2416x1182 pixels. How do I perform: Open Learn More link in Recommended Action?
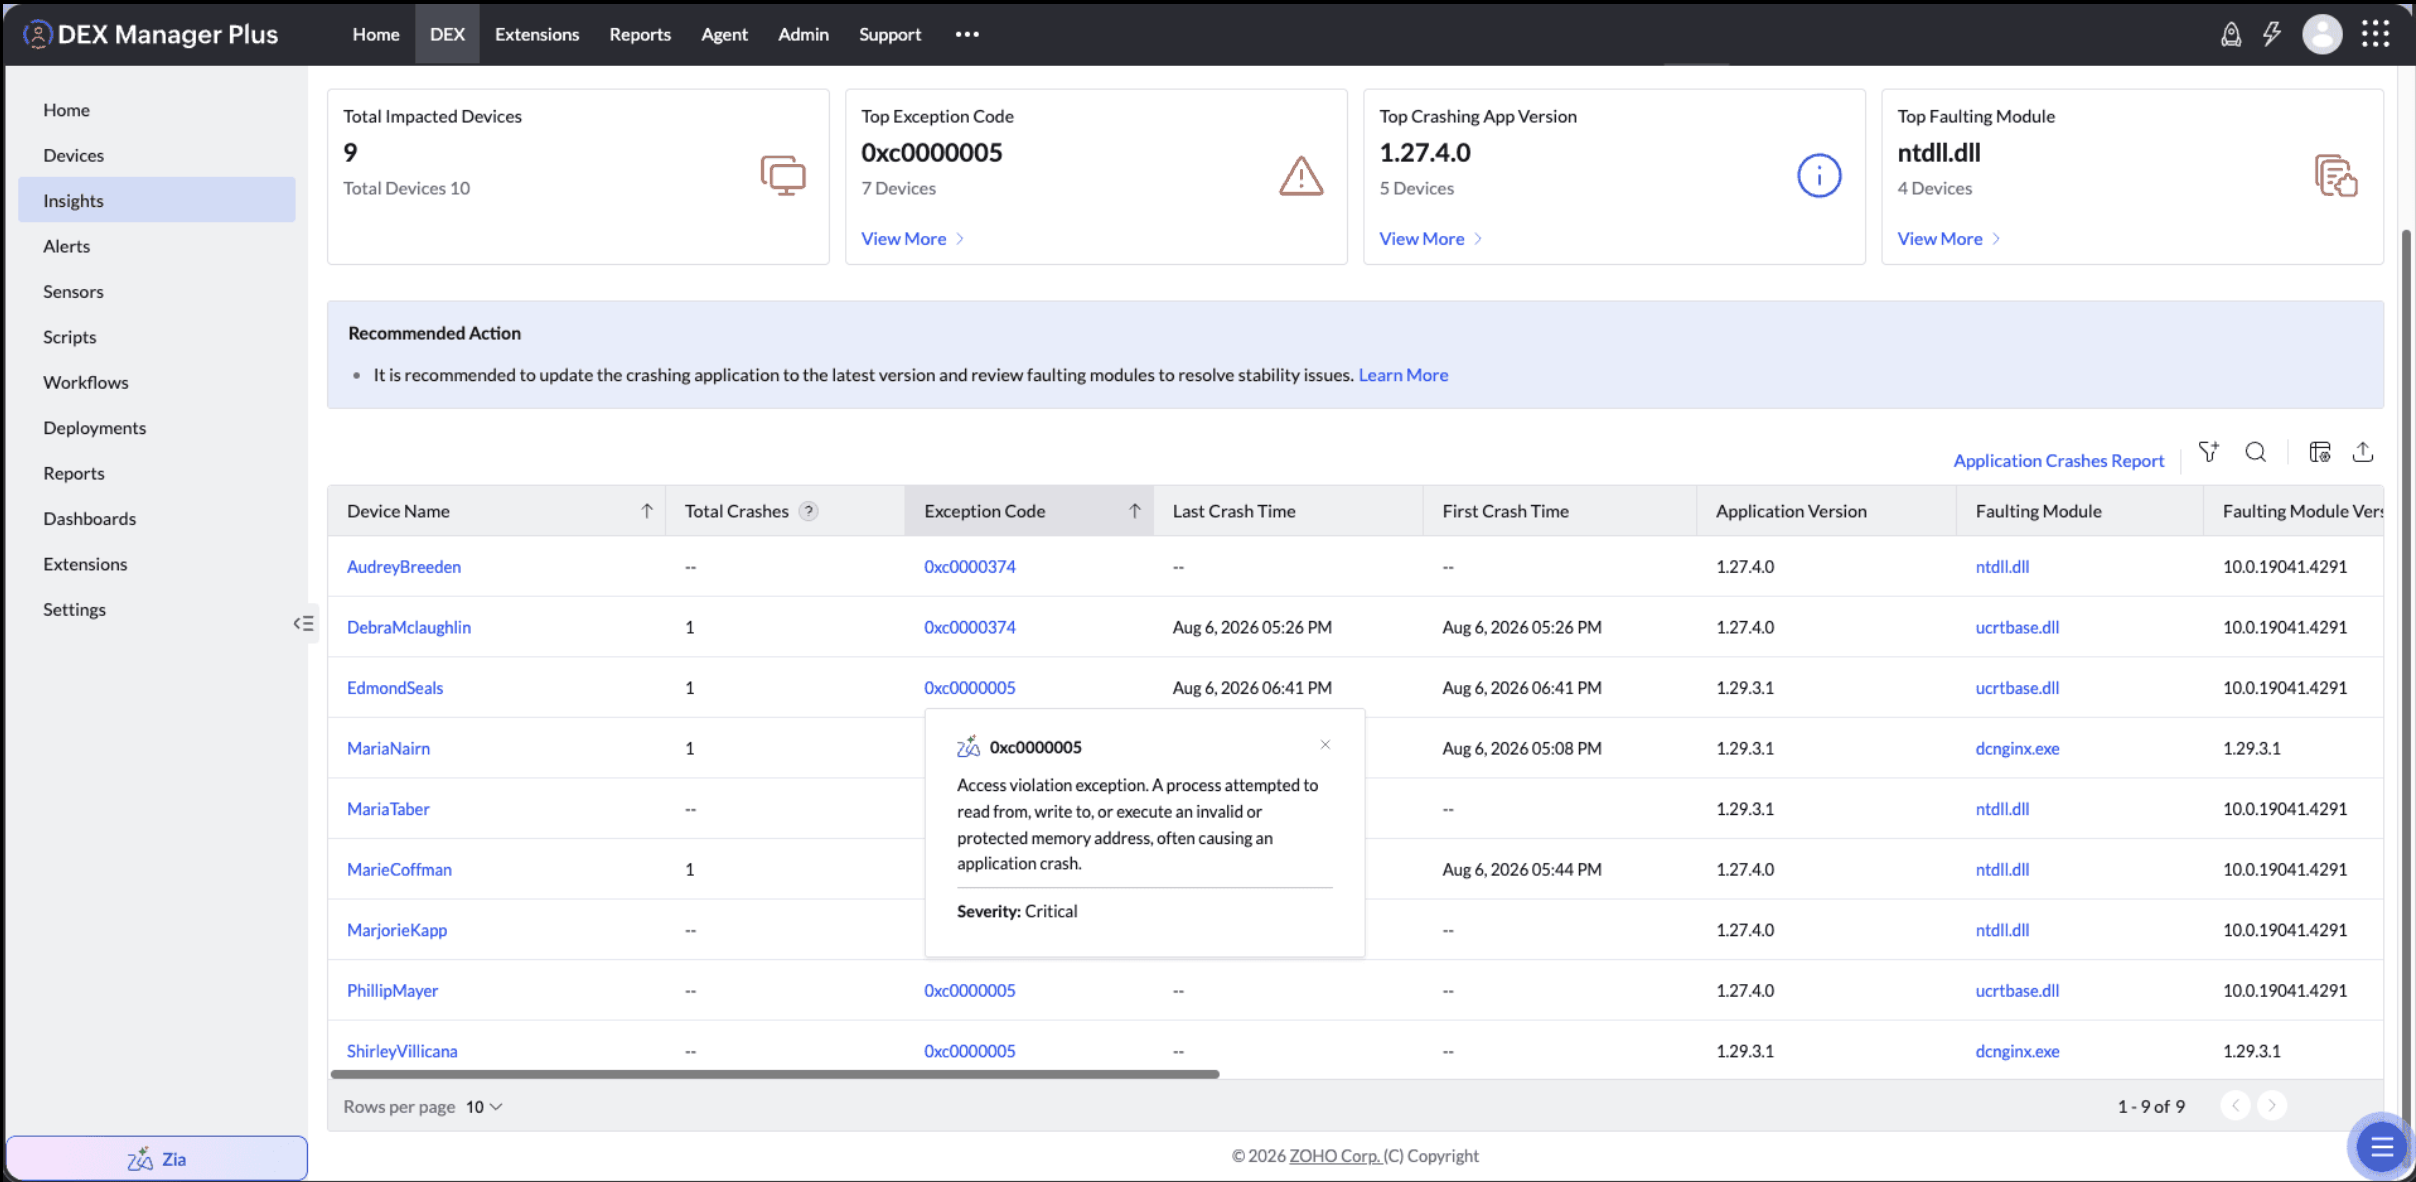(x=1403, y=375)
